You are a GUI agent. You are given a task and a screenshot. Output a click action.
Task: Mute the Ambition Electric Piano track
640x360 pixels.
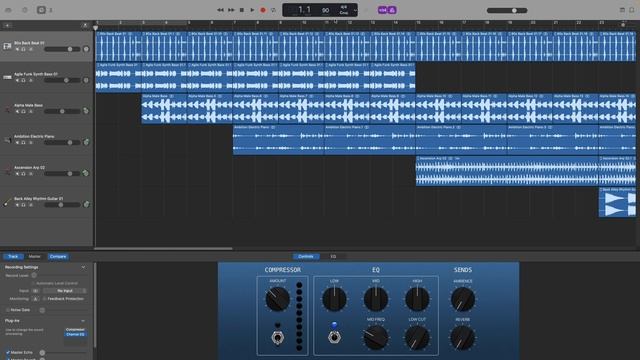click(17, 143)
